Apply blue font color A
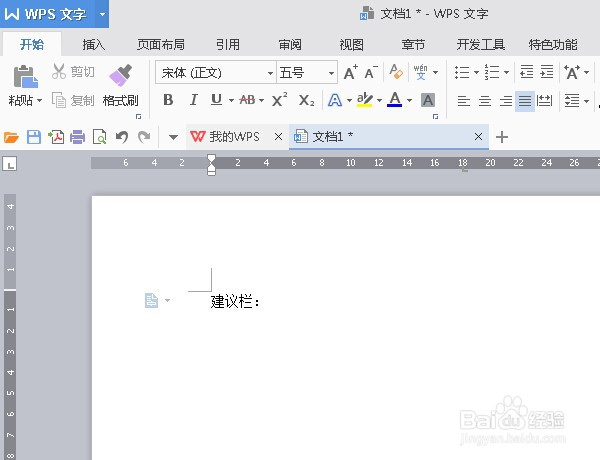600x460 pixels. 395,100
